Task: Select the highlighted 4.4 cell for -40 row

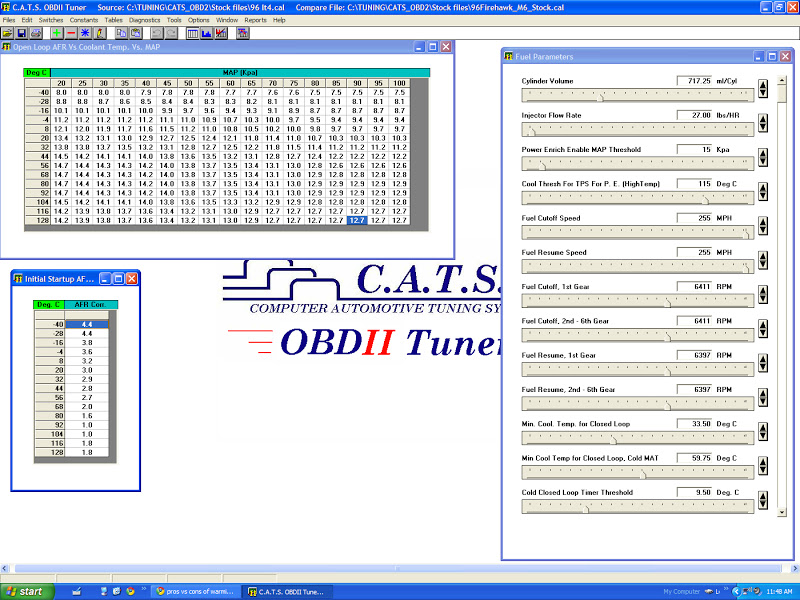Action: click(87, 324)
